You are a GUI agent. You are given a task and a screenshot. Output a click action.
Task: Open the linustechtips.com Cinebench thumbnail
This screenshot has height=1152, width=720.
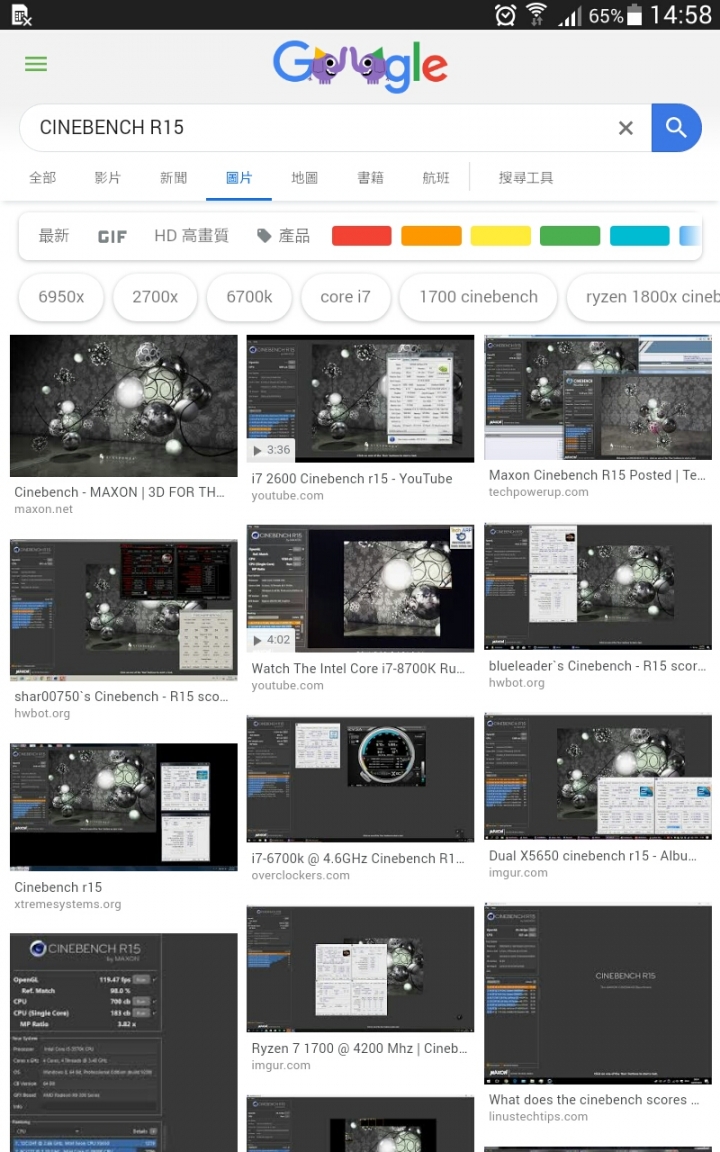598,994
